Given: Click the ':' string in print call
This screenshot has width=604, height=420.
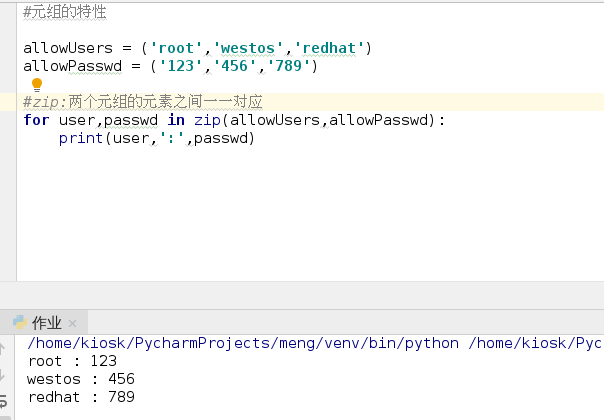Looking at the screenshot, I should pyautogui.click(x=171, y=138).
